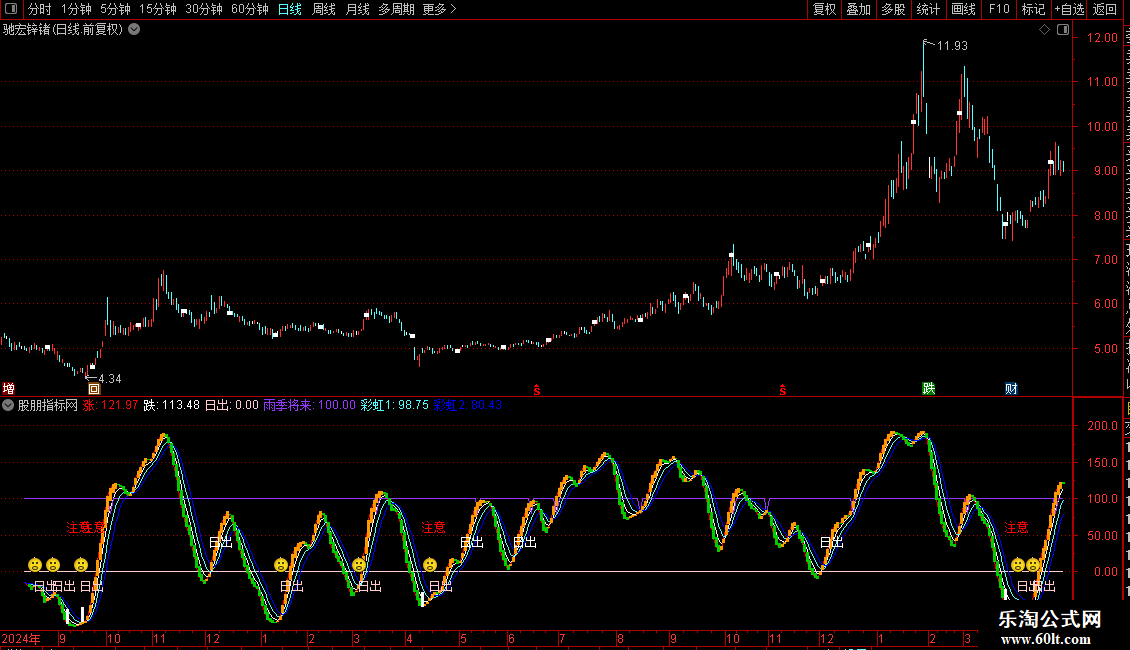Expand the 更多 timeframe menu

pyautogui.click(x=439, y=9)
